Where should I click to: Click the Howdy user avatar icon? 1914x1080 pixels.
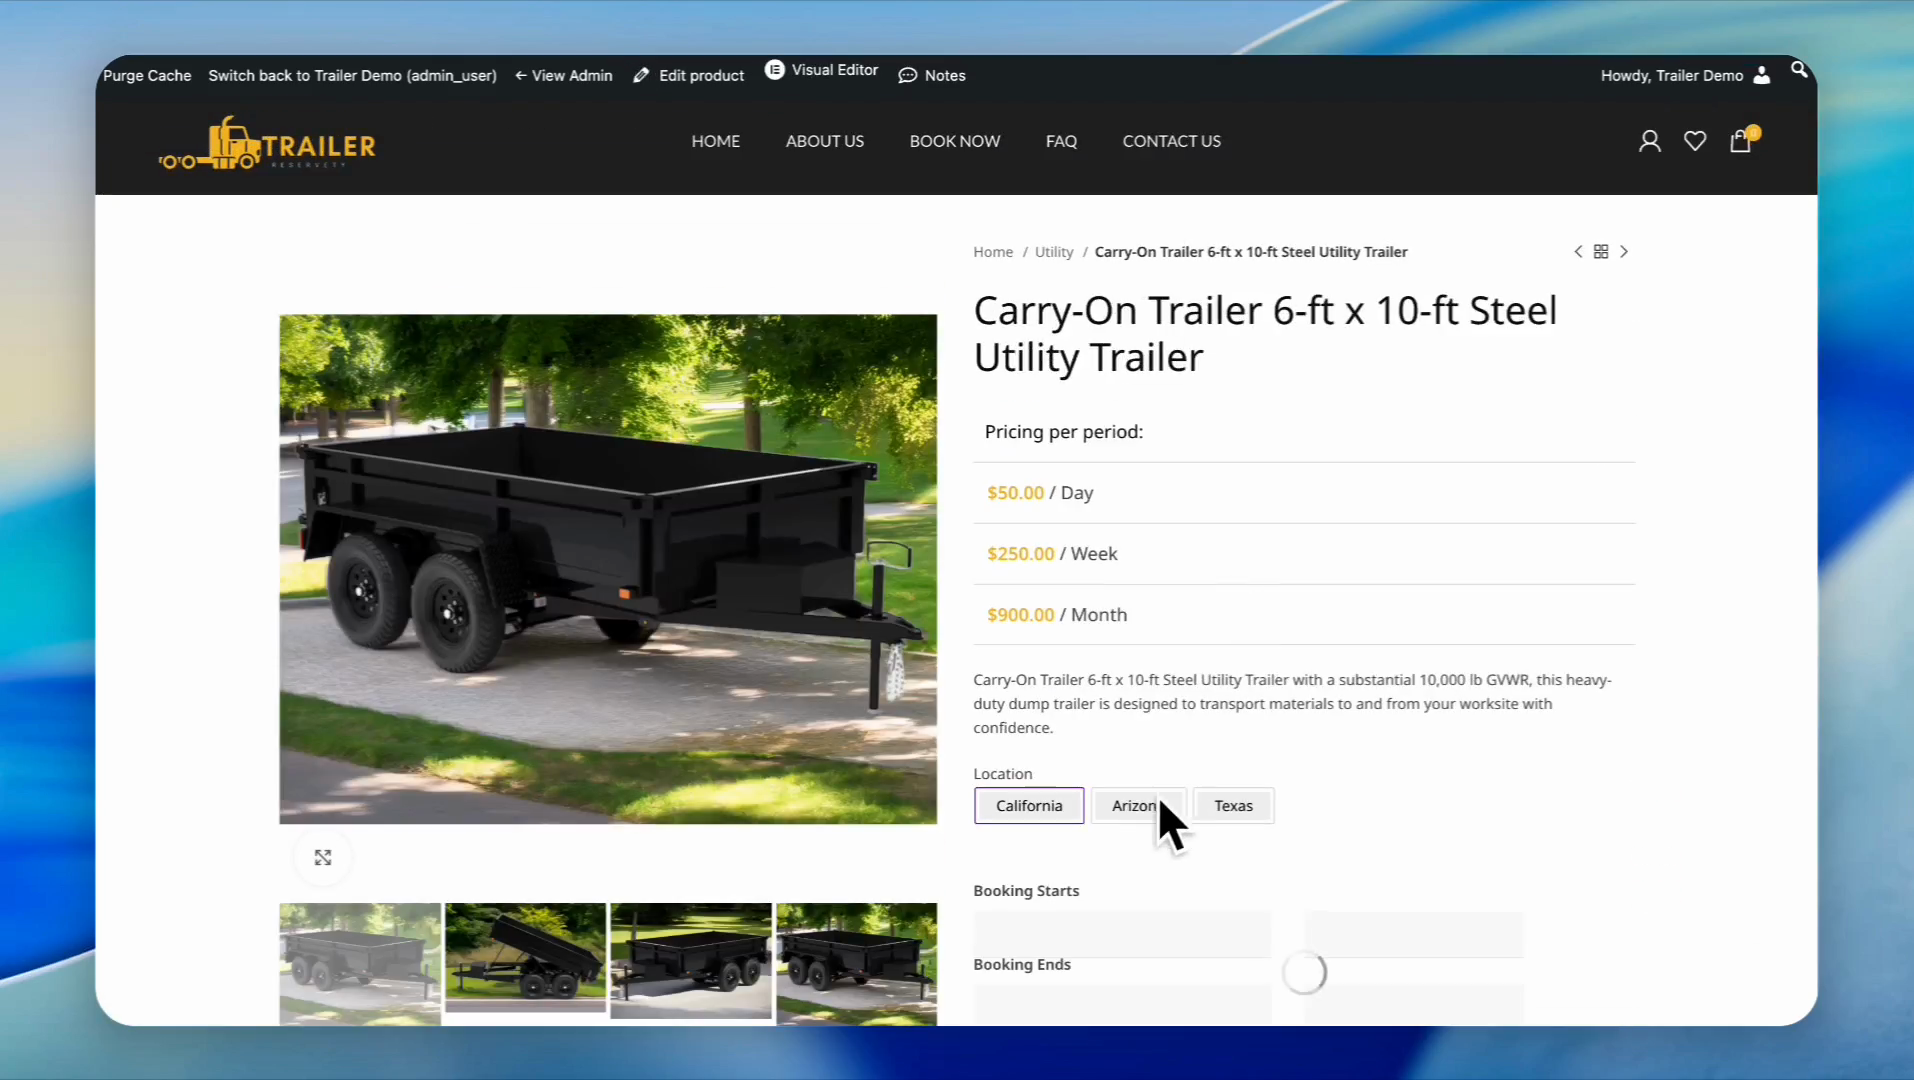tap(1762, 75)
